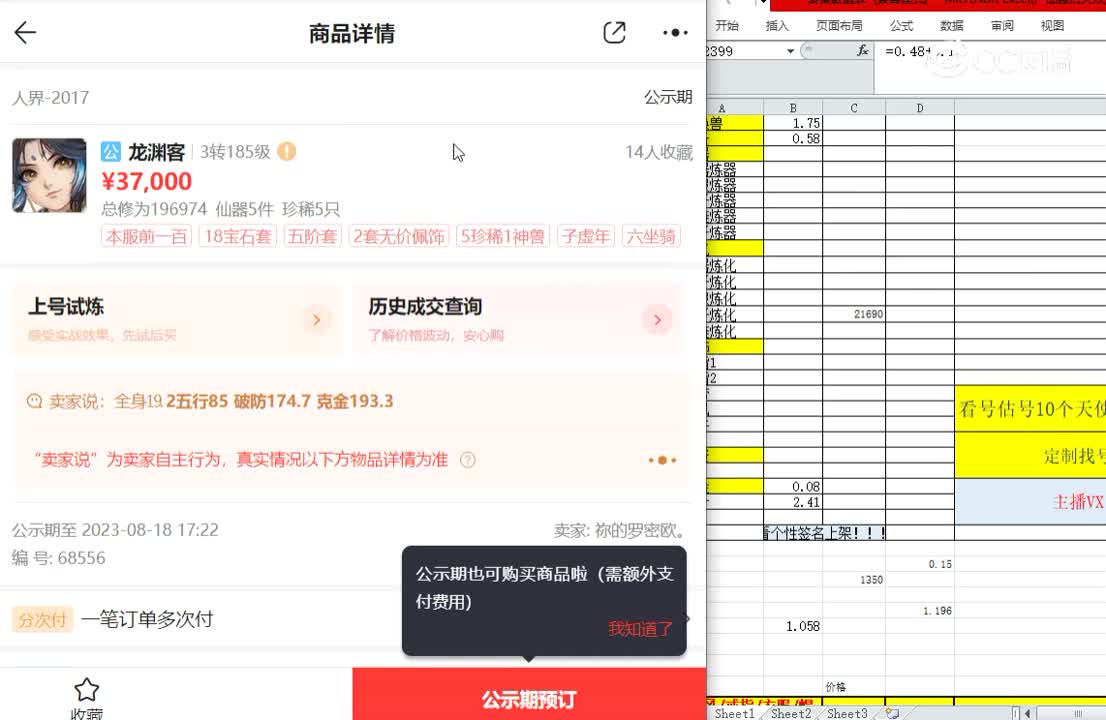The image size is (1106, 720).
Task: Tap the orange info icon beside level
Action: (x=286, y=151)
